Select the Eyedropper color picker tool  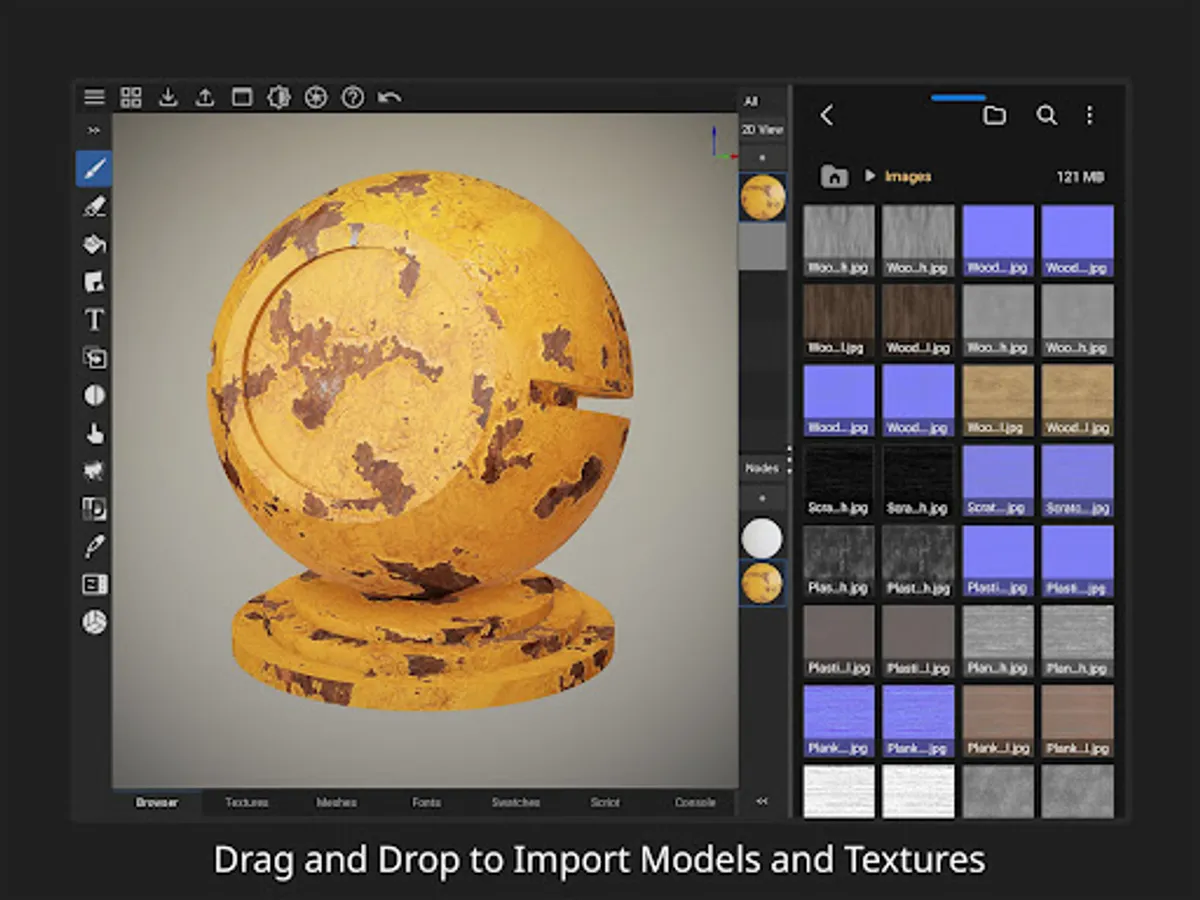[94, 546]
